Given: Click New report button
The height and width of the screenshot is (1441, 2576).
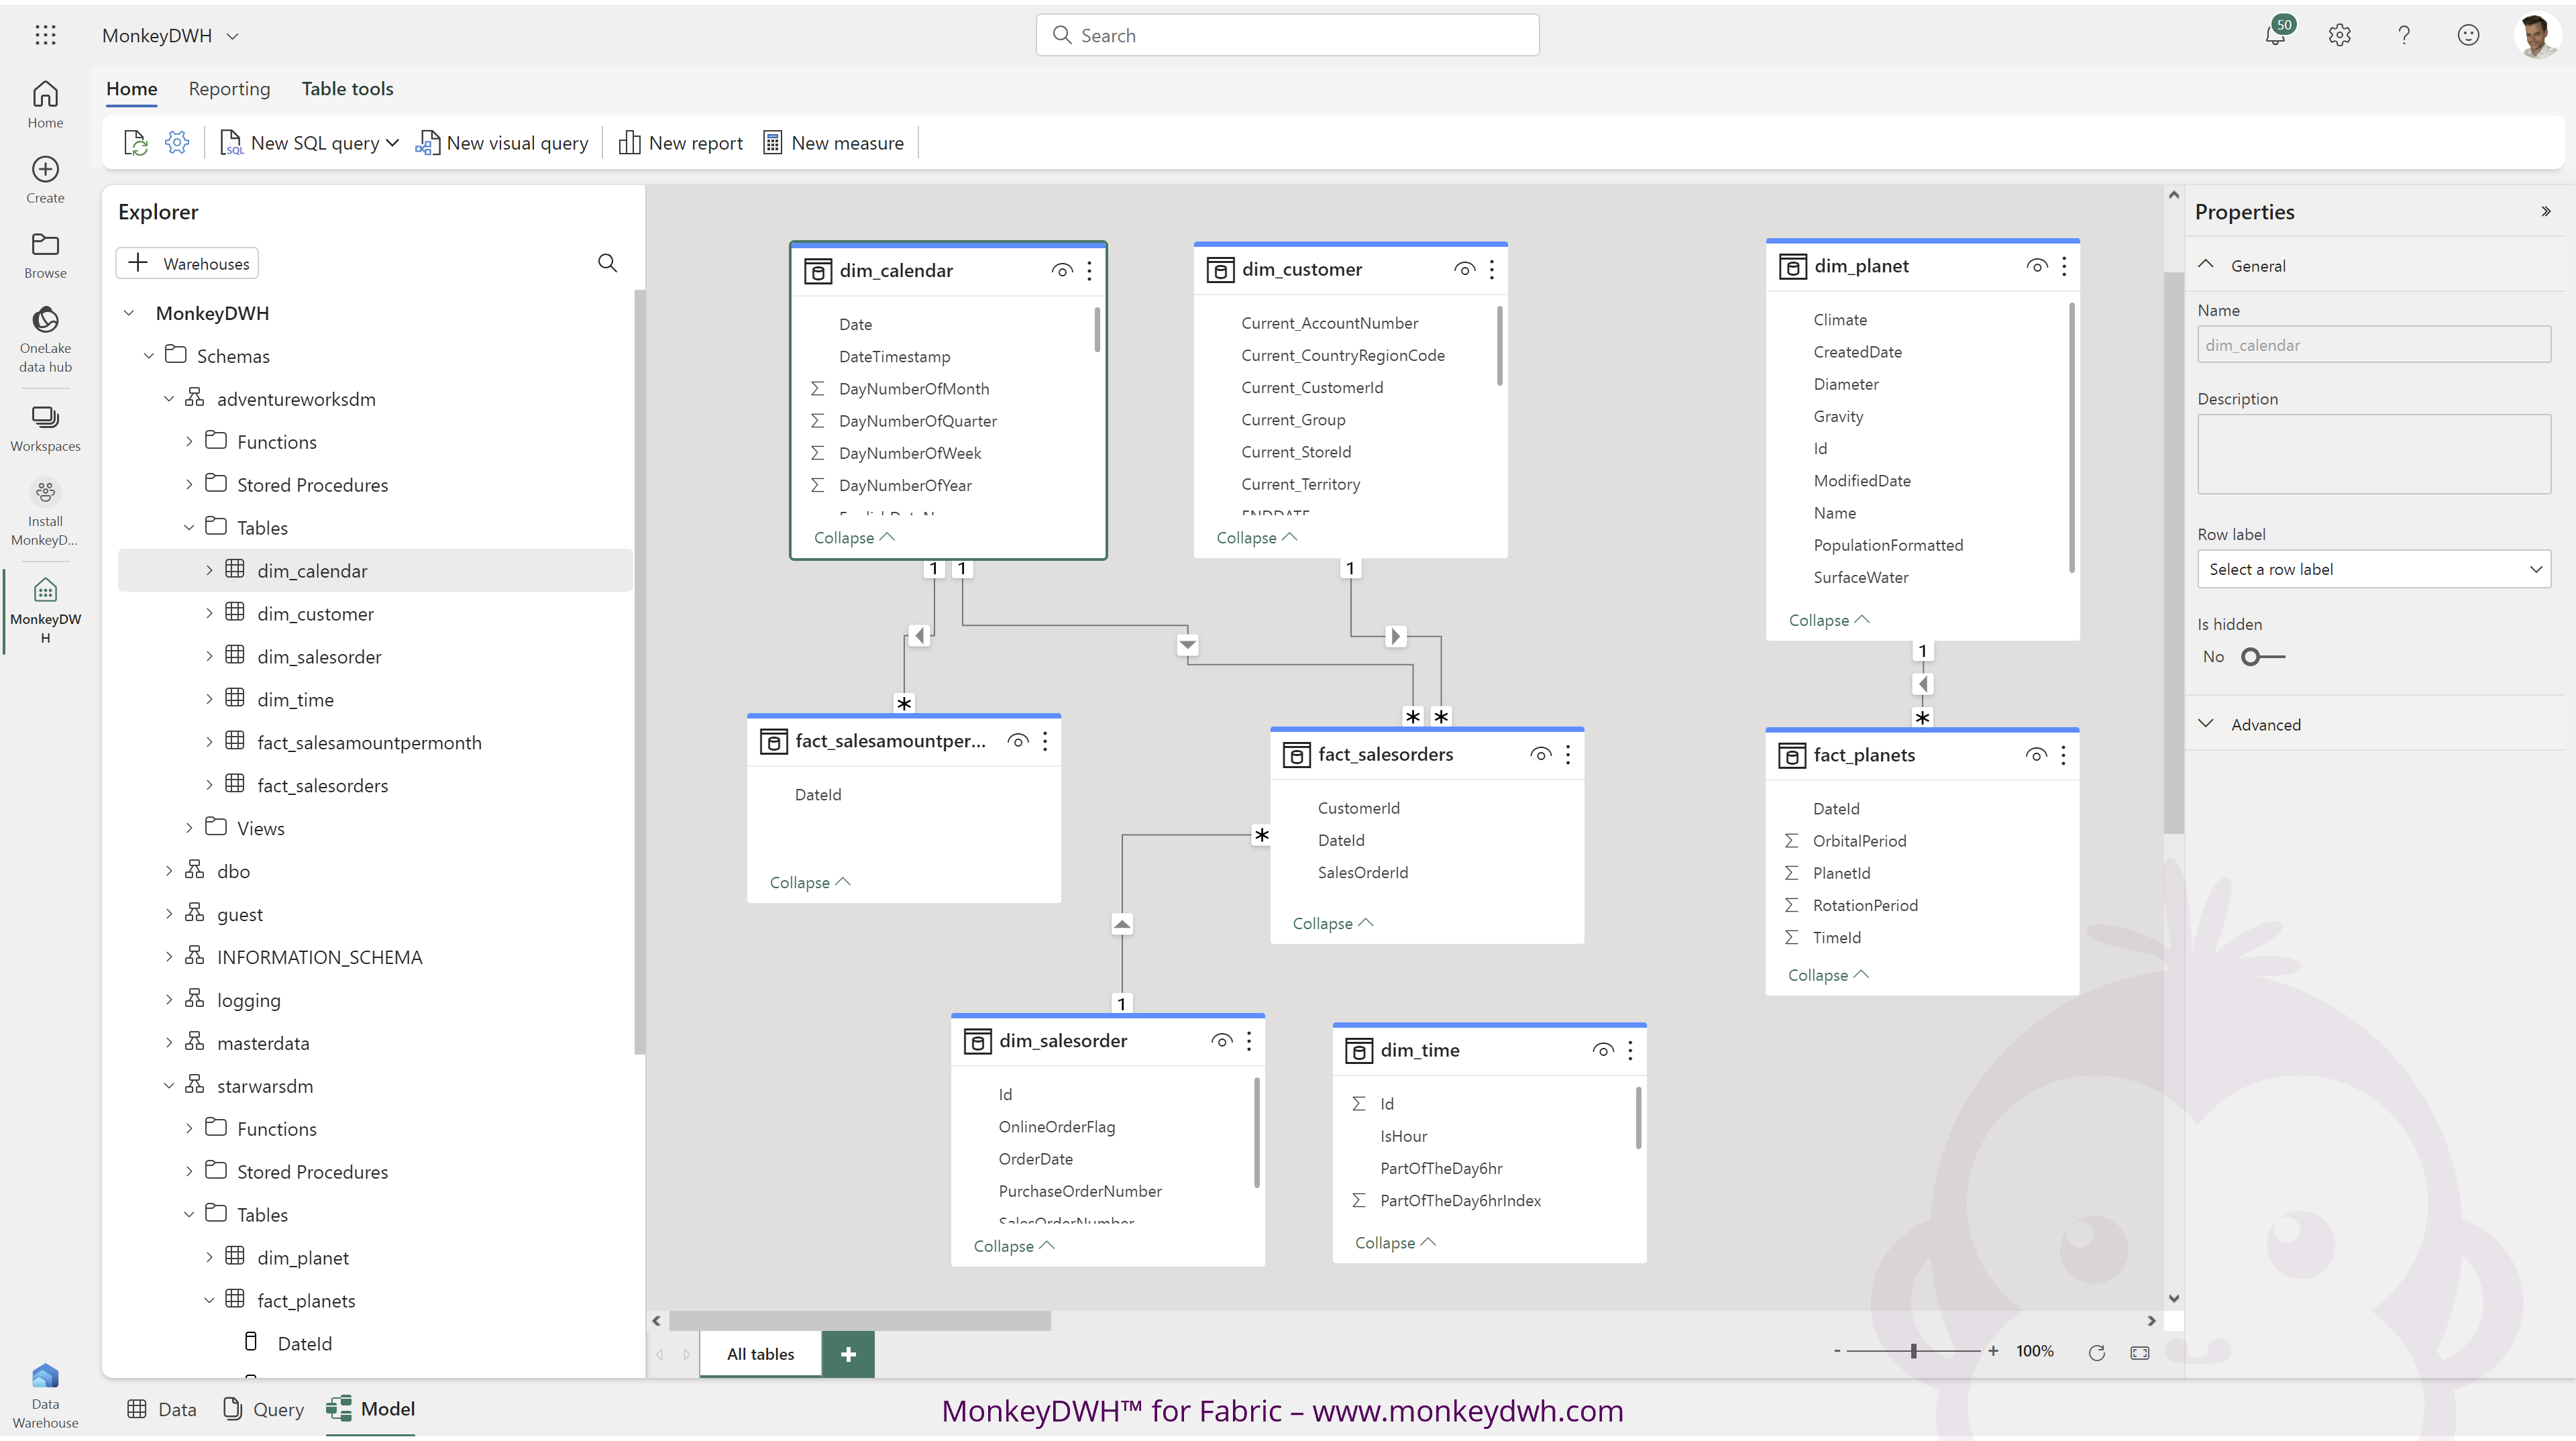Looking at the screenshot, I should (x=681, y=143).
